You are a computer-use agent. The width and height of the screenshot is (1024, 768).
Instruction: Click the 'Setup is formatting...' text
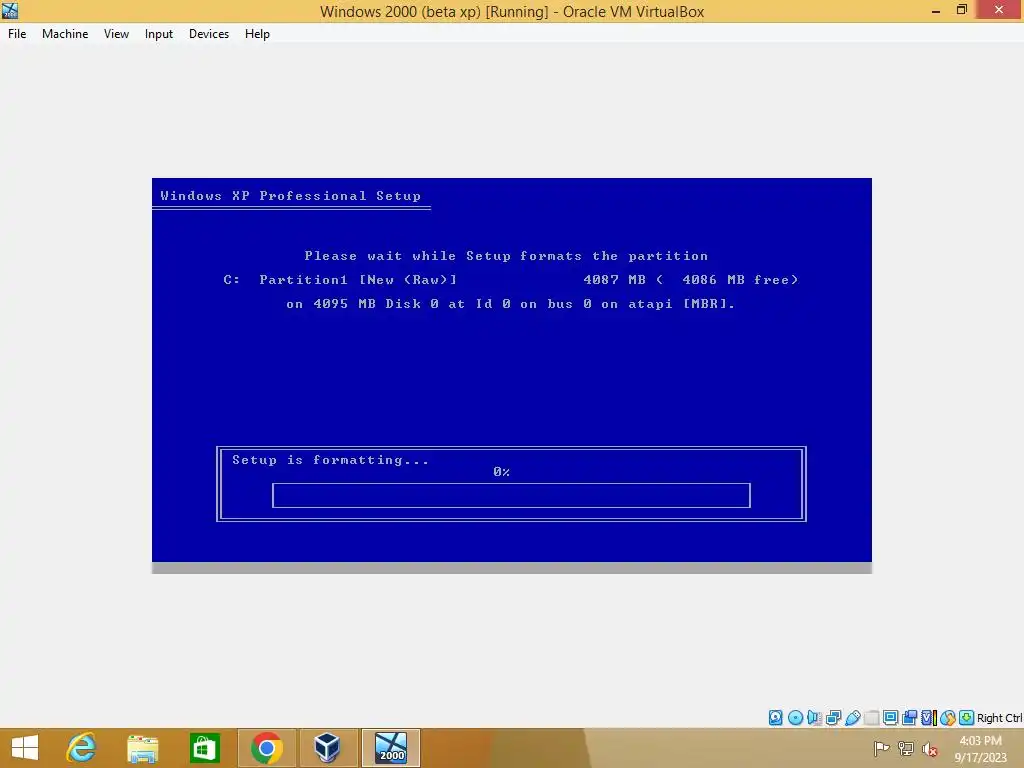click(x=330, y=460)
